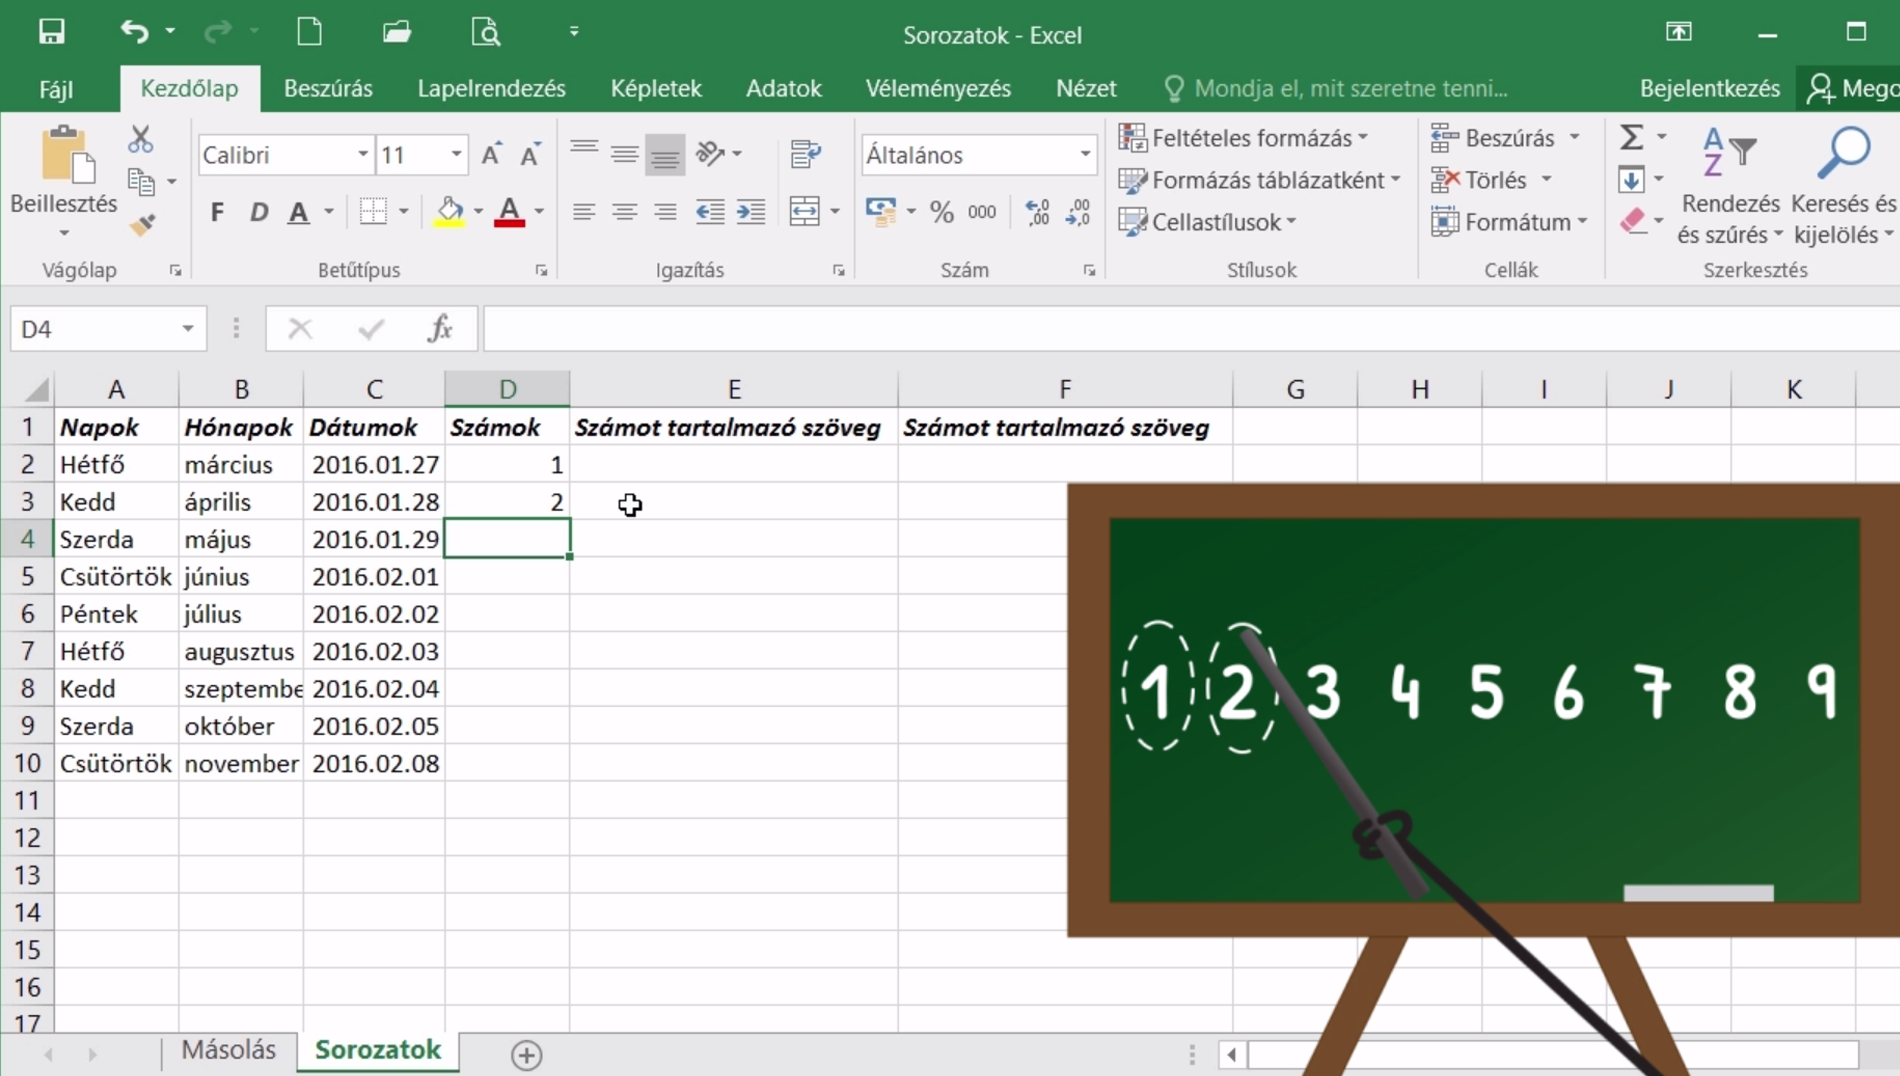This screenshot has width=1900, height=1076.
Task: Click Bejelentkezés to sign in
Action: pos(1709,88)
